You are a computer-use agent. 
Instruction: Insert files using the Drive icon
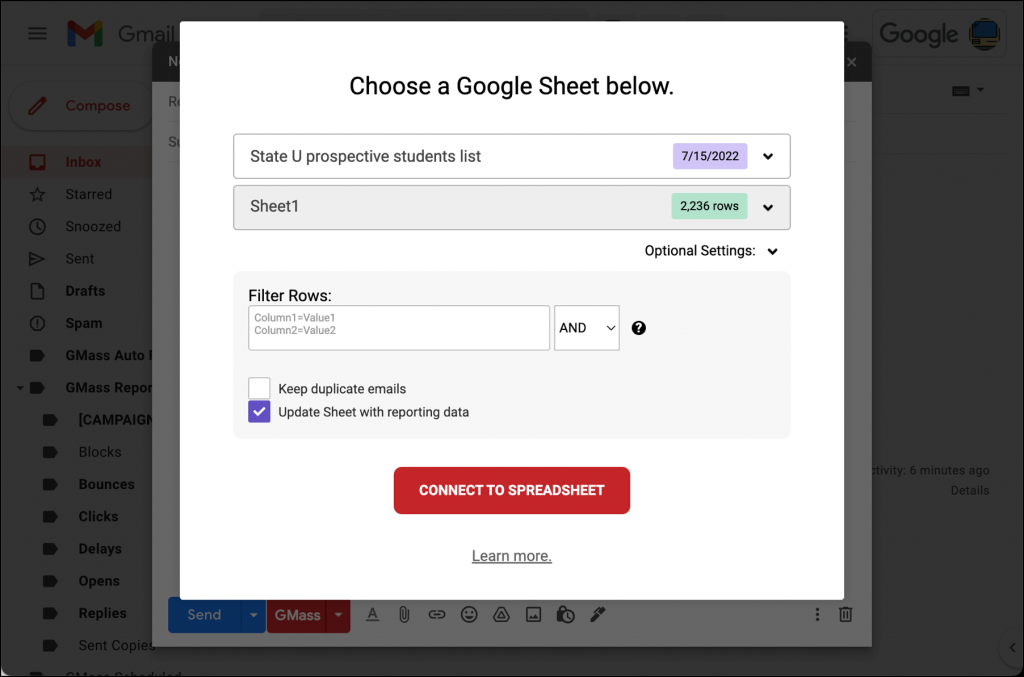(501, 614)
